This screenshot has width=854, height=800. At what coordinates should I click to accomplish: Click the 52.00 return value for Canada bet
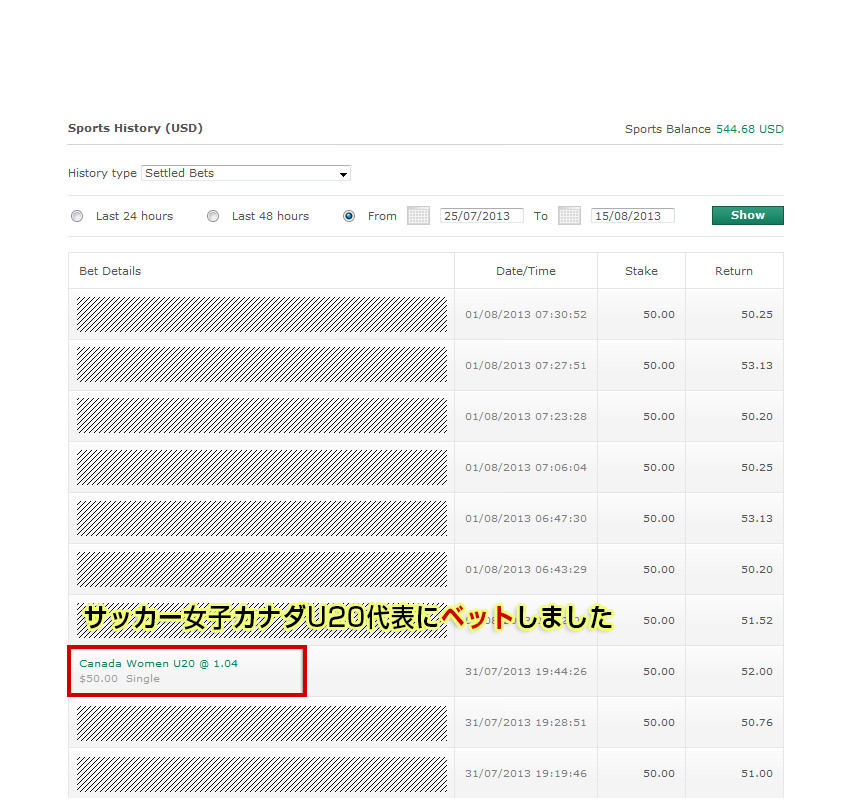coord(756,672)
